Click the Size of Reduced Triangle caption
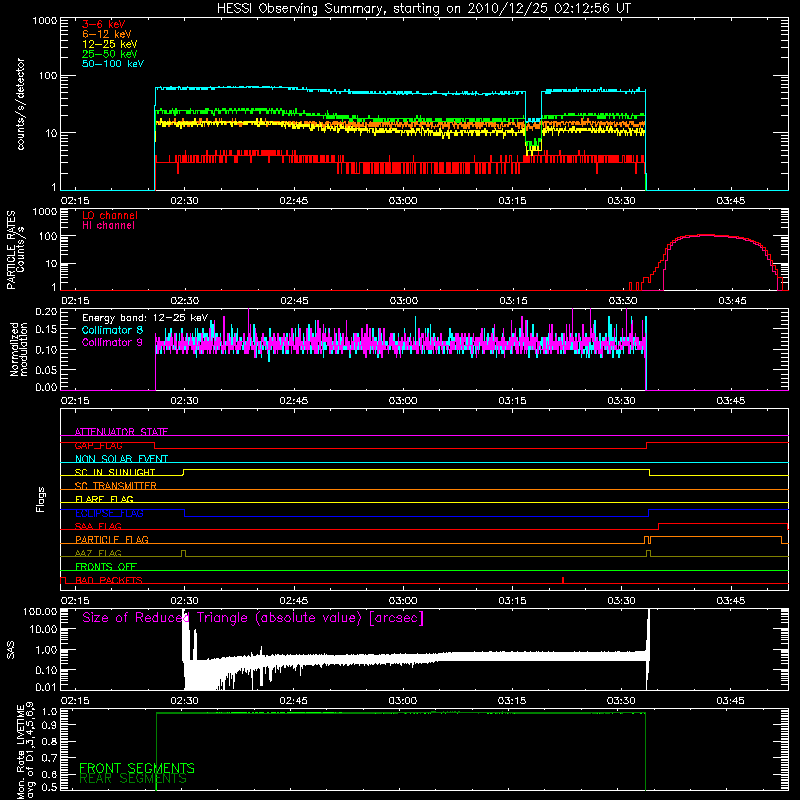This screenshot has height=800, width=800. (x=253, y=618)
